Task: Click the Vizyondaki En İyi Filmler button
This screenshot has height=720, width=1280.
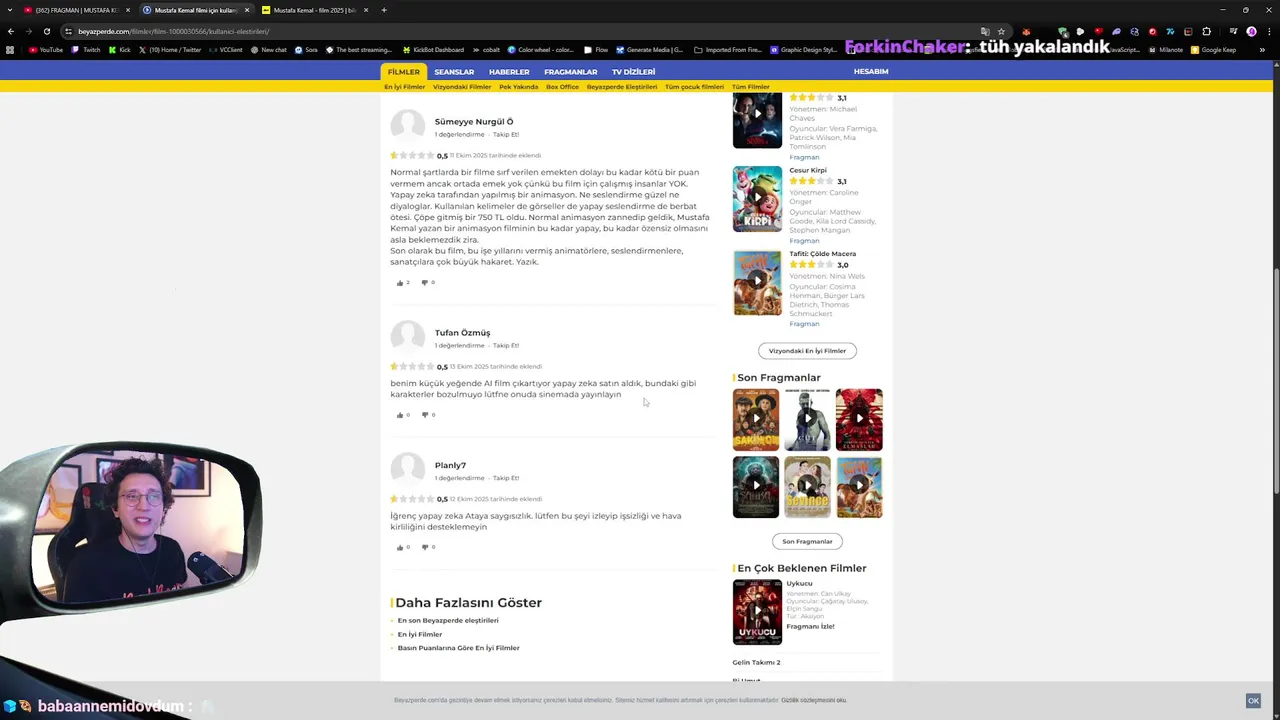Action: 807,351
